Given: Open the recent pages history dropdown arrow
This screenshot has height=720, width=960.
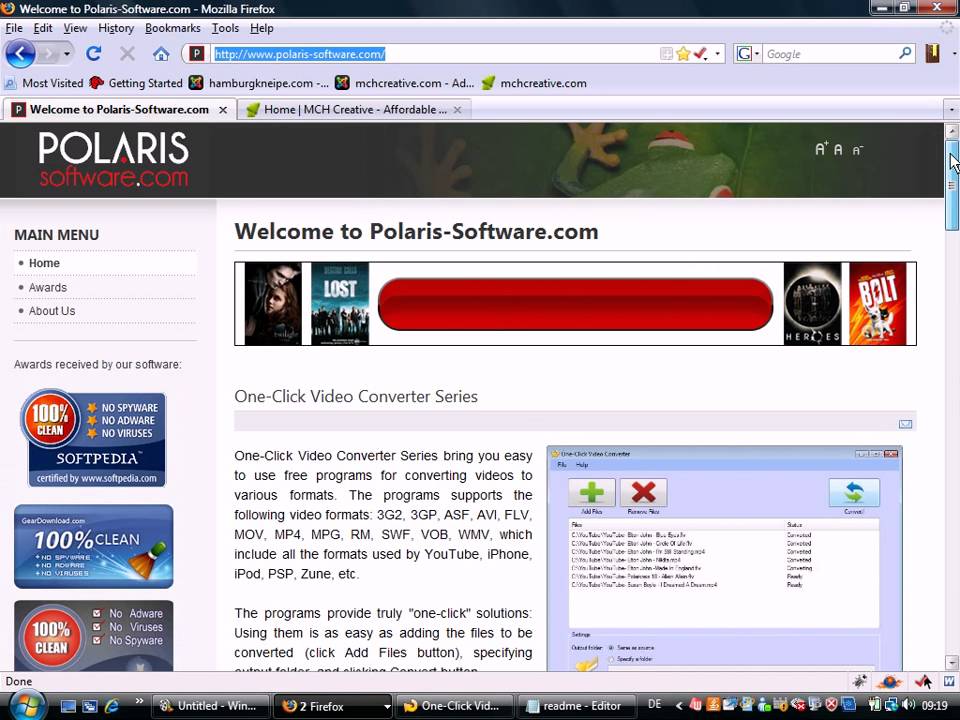Looking at the screenshot, I should pyautogui.click(x=67, y=54).
